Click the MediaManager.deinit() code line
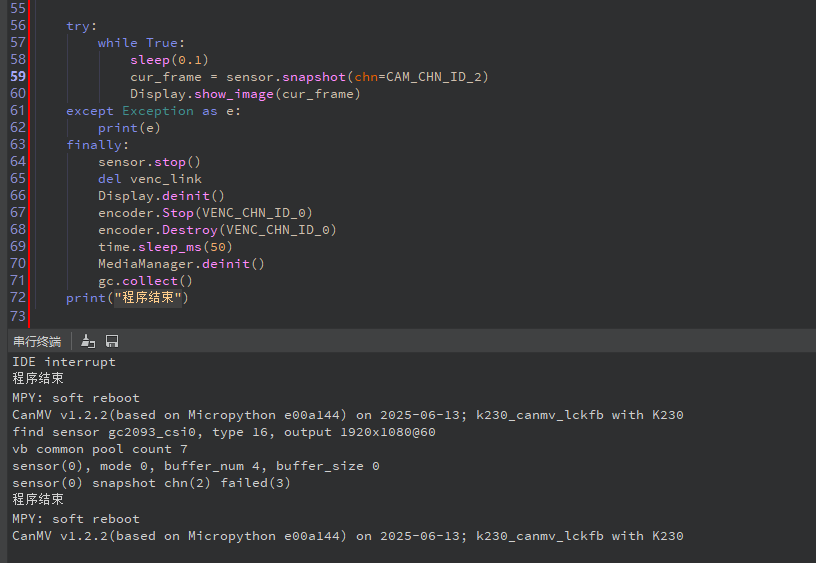This screenshot has width=816, height=563. 180,263
